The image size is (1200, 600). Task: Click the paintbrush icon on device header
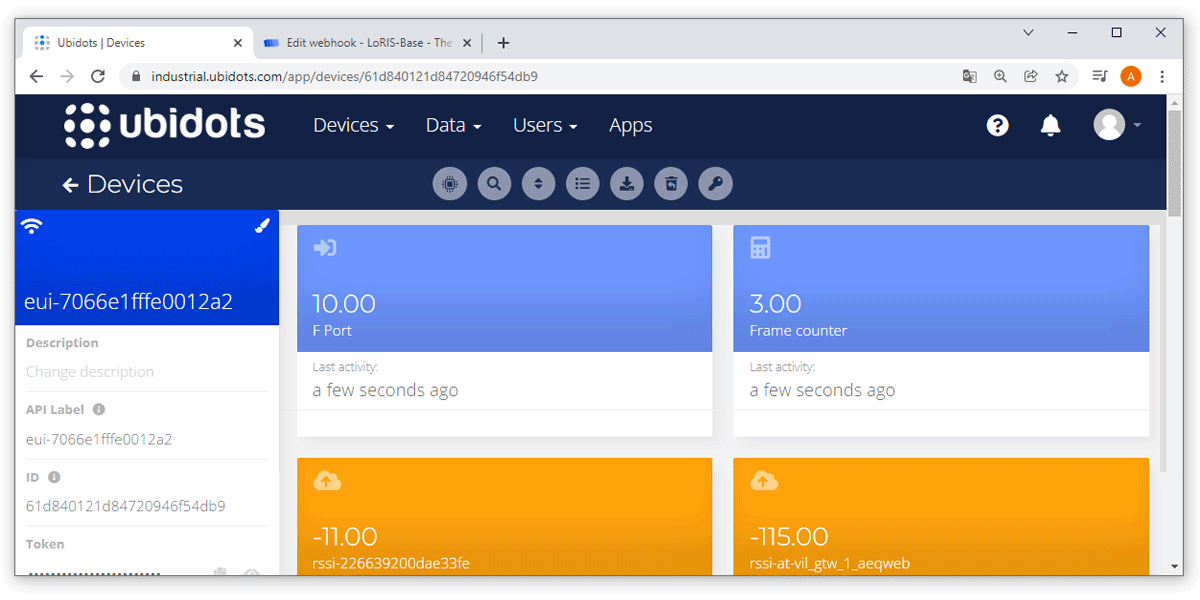[262, 226]
